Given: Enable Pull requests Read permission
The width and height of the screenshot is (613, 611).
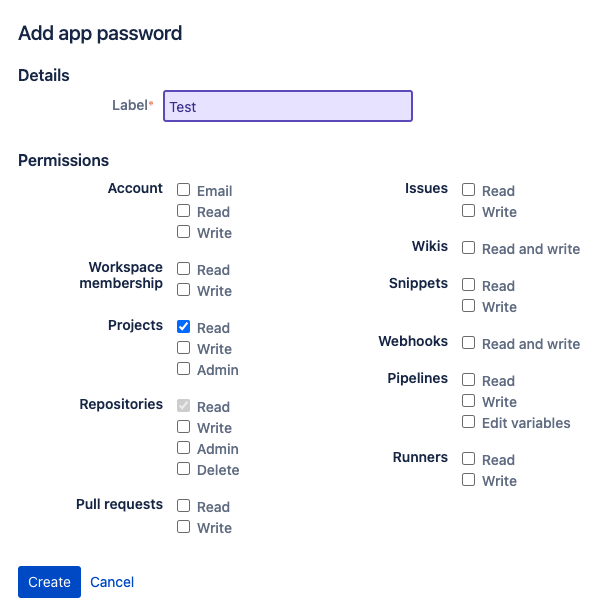Looking at the screenshot, I should pyautogui.click(x=184, y=506).
